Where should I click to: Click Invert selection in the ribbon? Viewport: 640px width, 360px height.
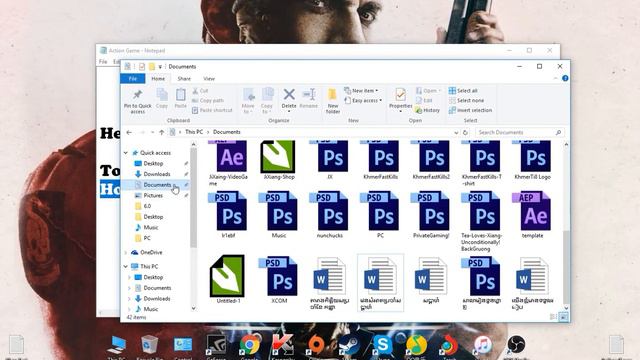point(470,110)
